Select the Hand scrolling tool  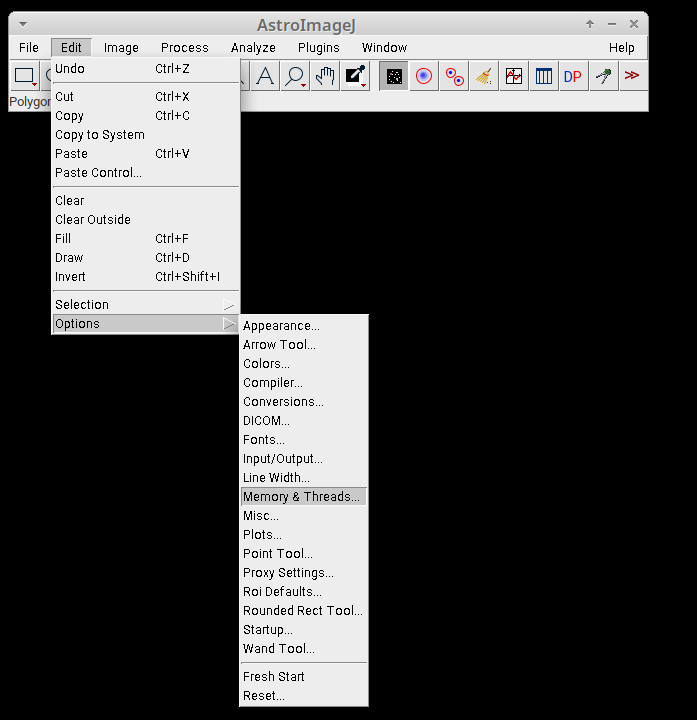[325, 76]
